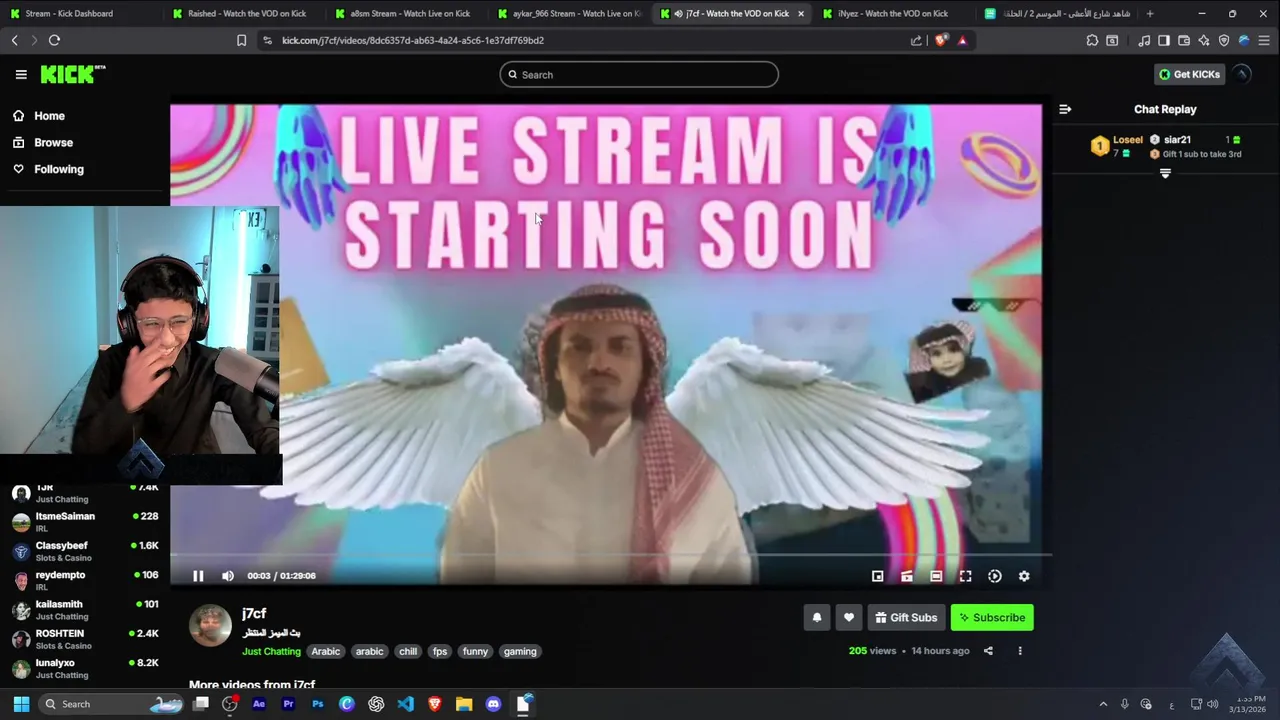Mute the video volume icon
This screenshot has width=1280, height=720.
point(228,576)
